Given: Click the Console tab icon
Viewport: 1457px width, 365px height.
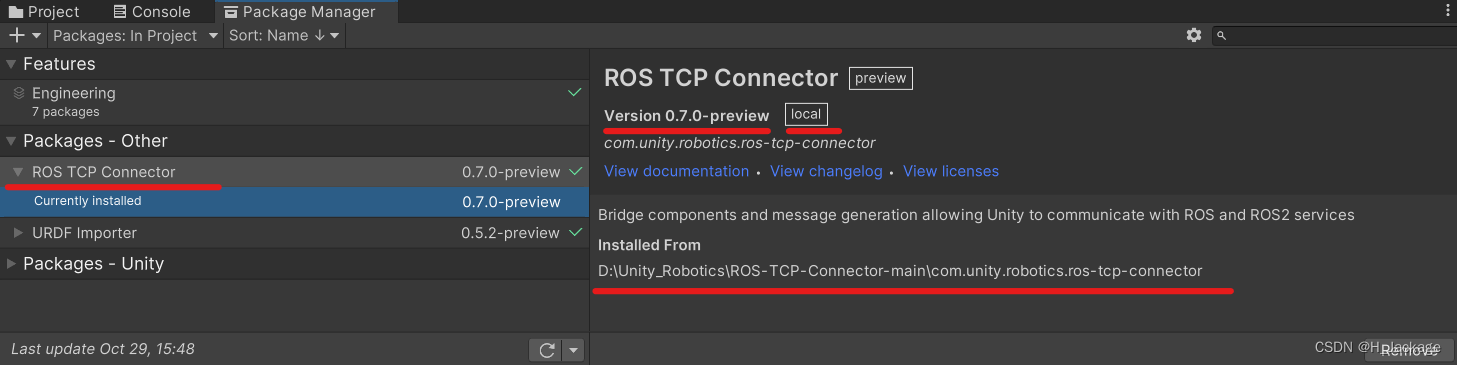Looking at the screenshot, I should coord(120,12).
